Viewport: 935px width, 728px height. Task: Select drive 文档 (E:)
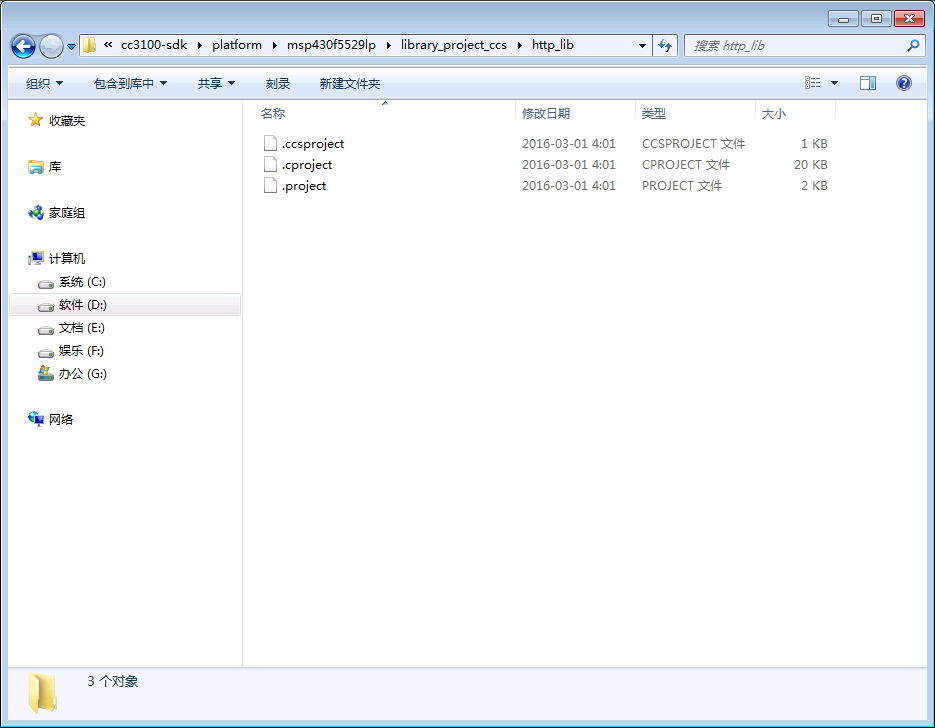(82, 328)
